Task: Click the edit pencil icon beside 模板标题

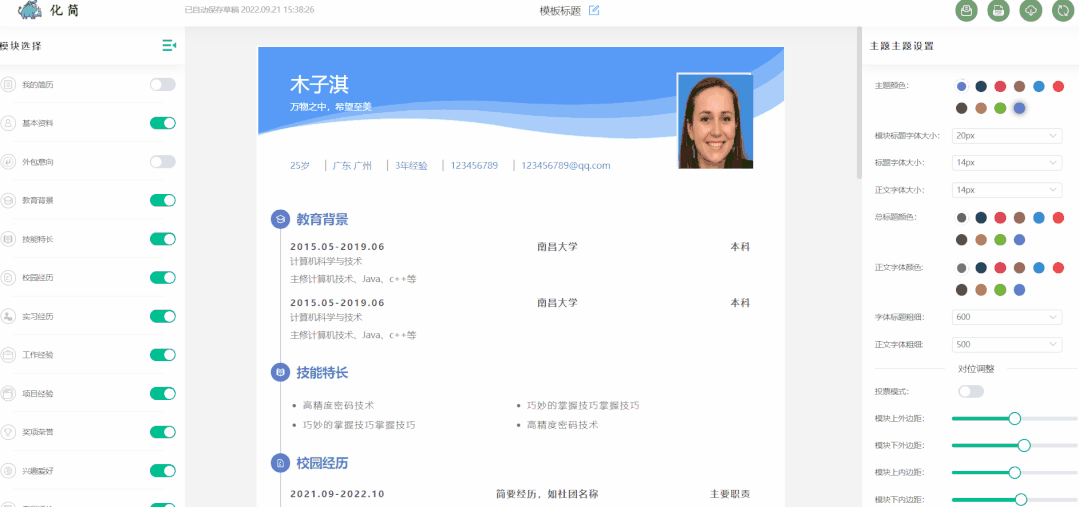Action: 595,10
